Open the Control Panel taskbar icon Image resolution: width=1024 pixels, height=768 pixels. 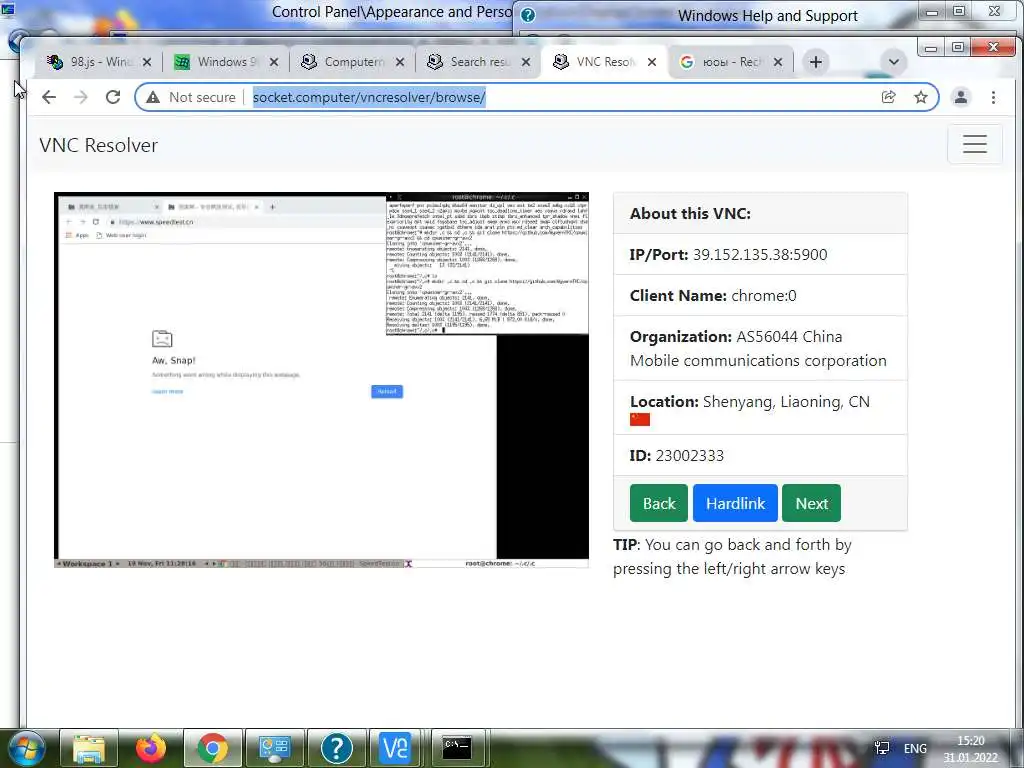pyautogui.click(x=274, y=748)
